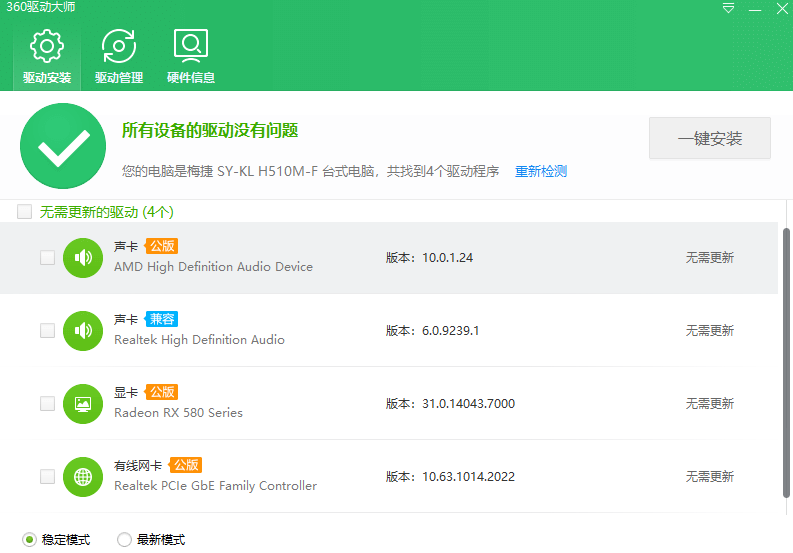Screen dimensions: 793x553
Task: Click the 所有设备的驱动没有问题 heading
Action: tap(210, 131)
